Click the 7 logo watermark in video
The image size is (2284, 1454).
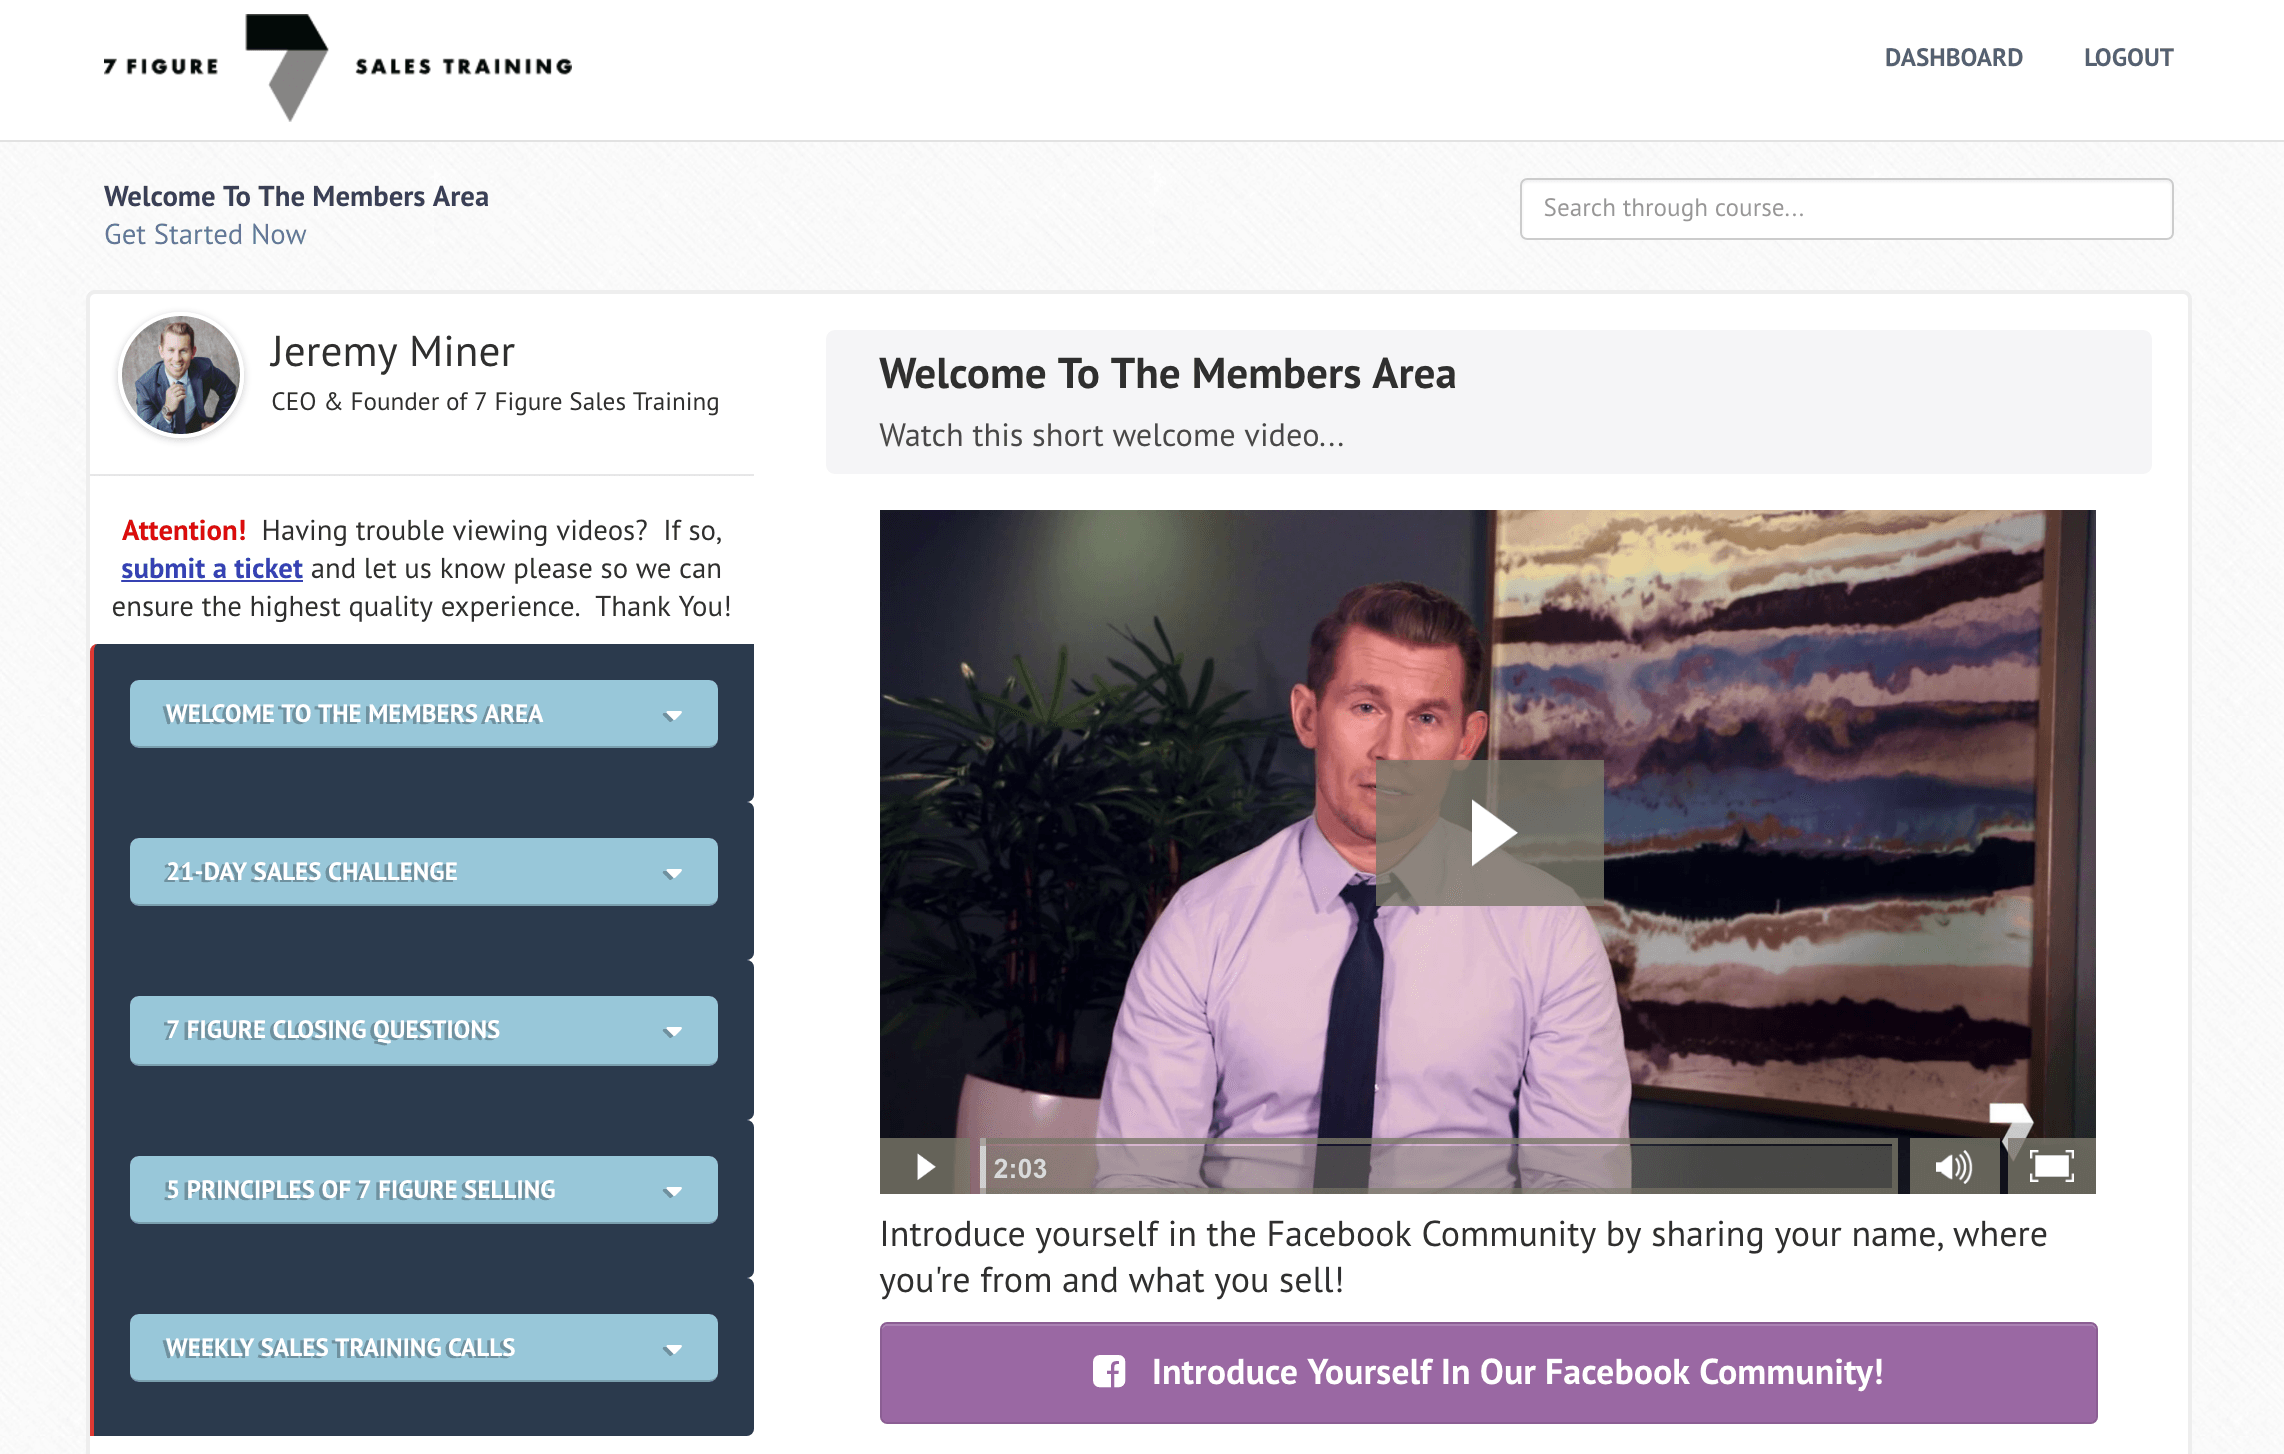[2011, 1123]
